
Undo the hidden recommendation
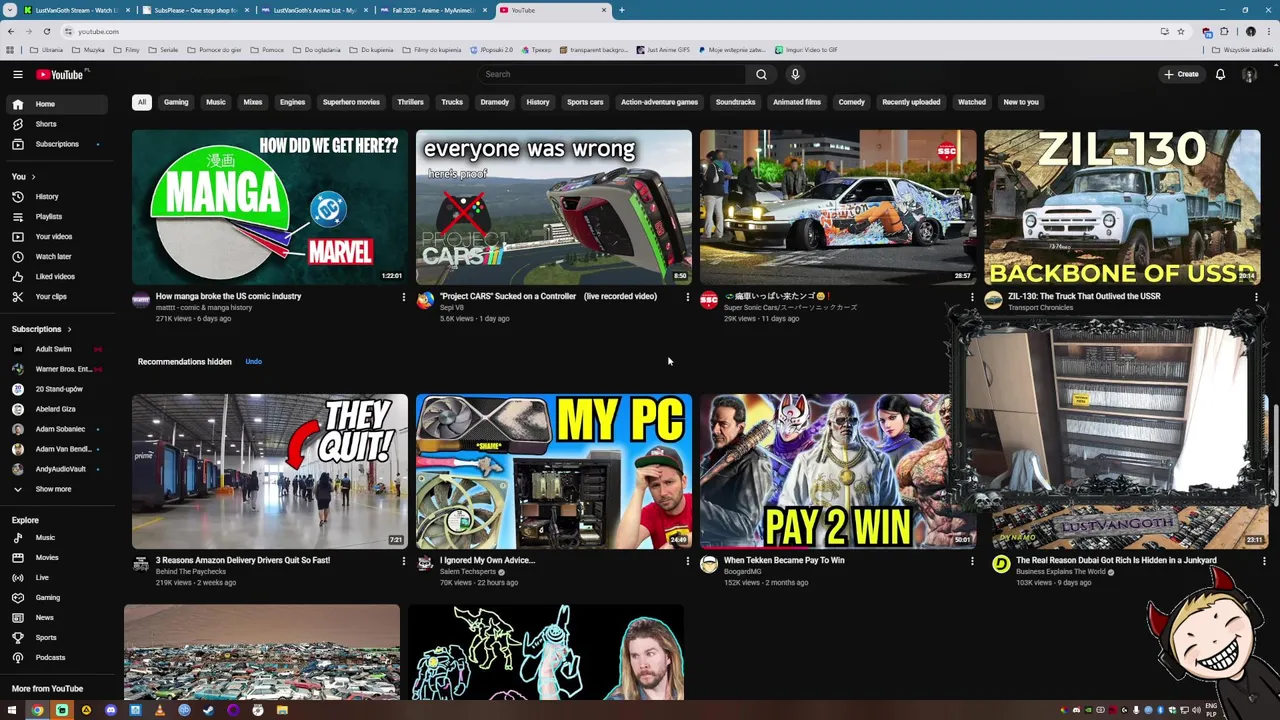coord(254,362)
